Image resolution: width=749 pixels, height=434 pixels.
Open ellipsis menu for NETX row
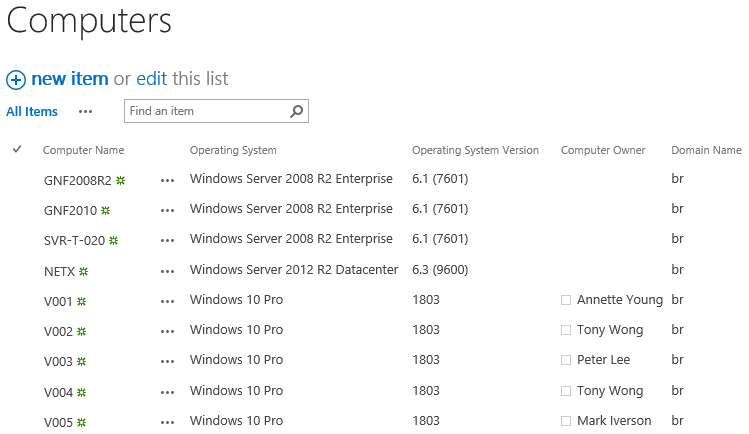tap(167, 271)
